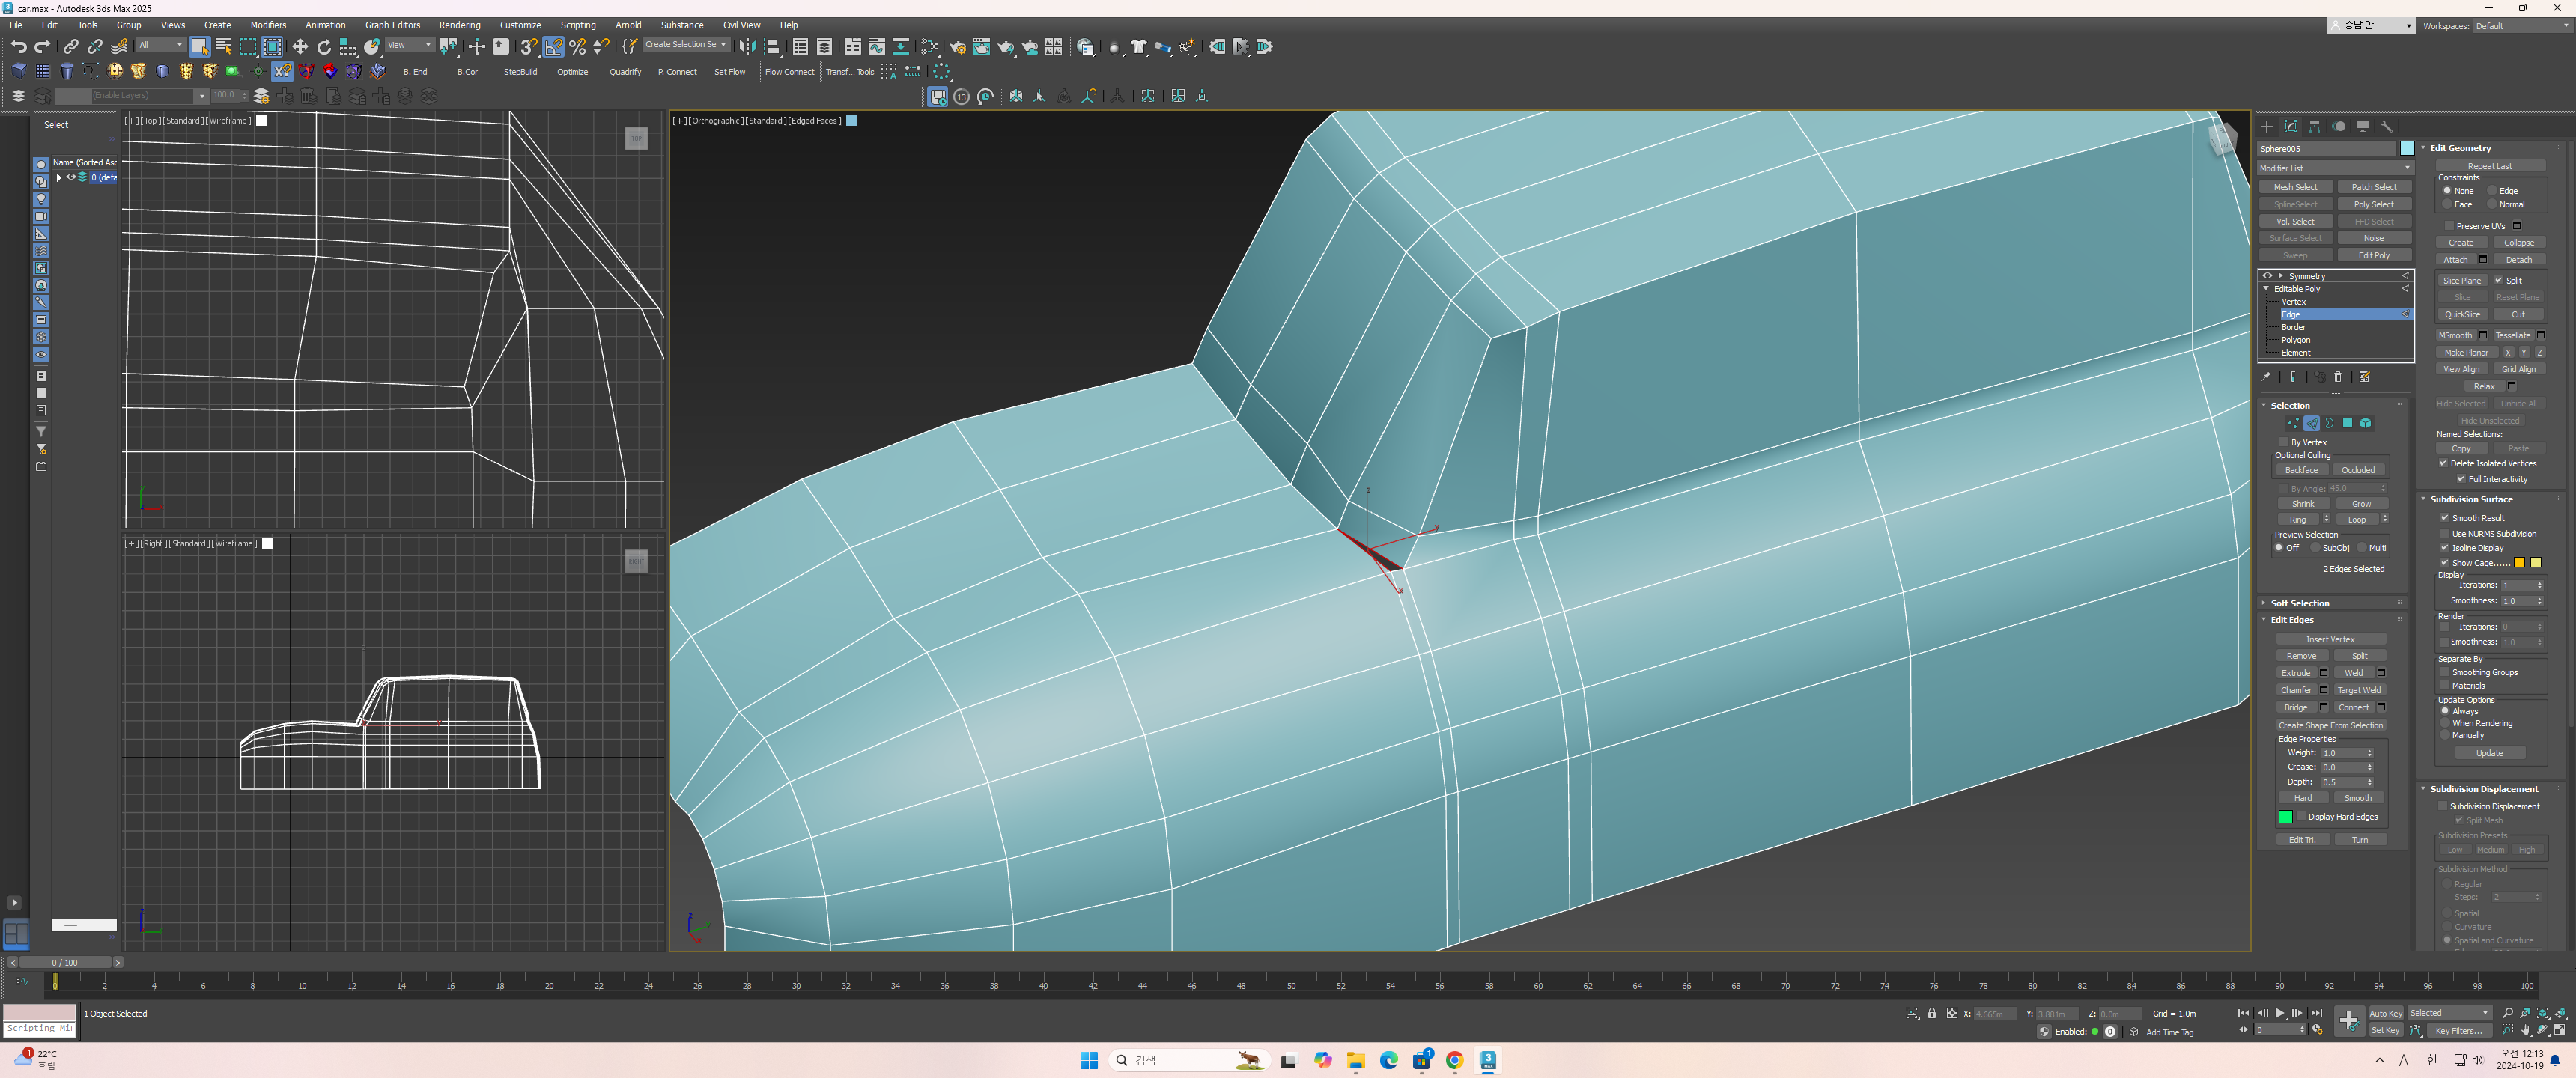2576x1078 pixels.
Task: Open the Arnold menu
Action: point(628,25)
